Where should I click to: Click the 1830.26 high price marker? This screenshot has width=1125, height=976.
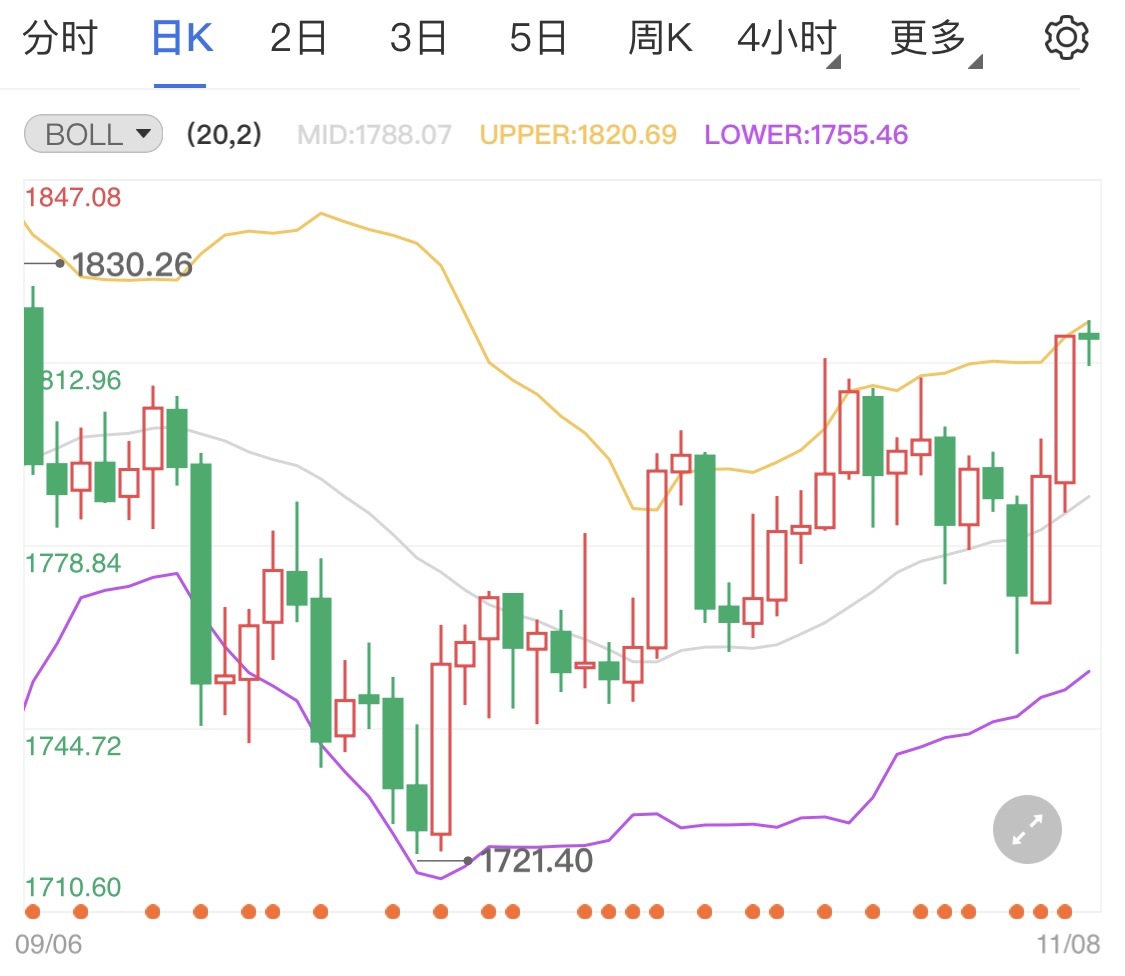tap(131, 264)
